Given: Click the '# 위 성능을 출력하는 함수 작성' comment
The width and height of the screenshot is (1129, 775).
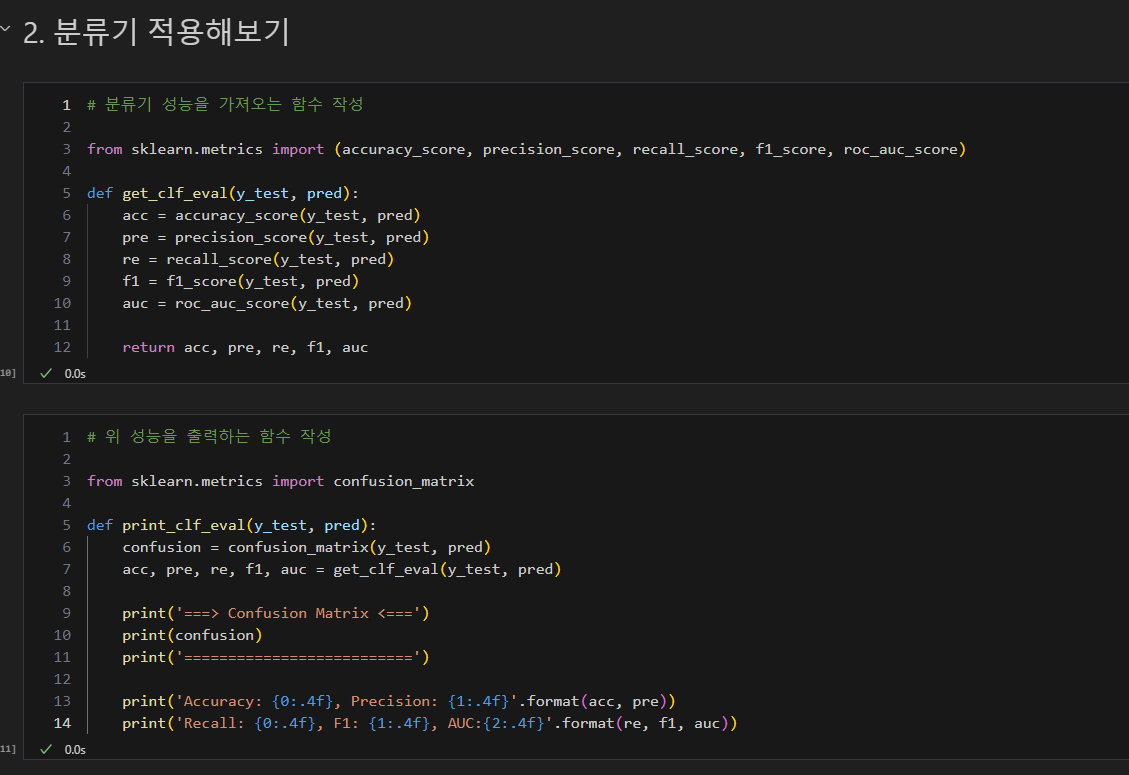Looking at the screenshot, I should (209, 436).
